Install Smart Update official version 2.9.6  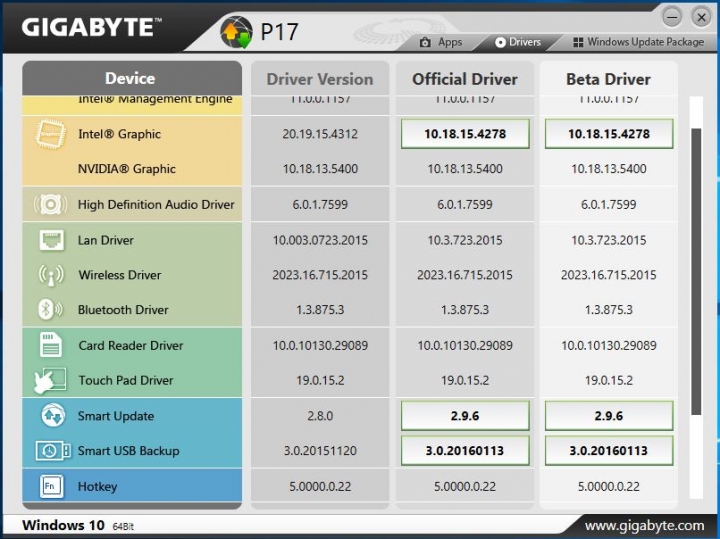[465, 415]
